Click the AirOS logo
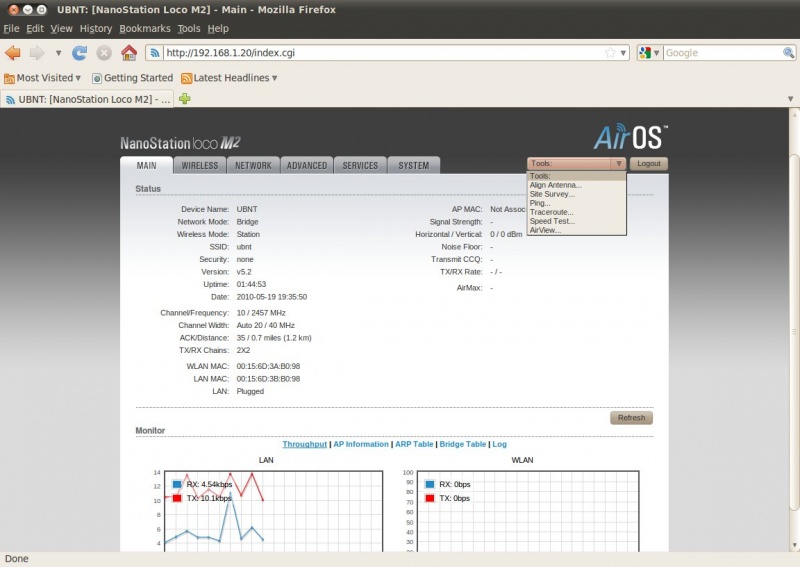 click(x=631, y=137)
